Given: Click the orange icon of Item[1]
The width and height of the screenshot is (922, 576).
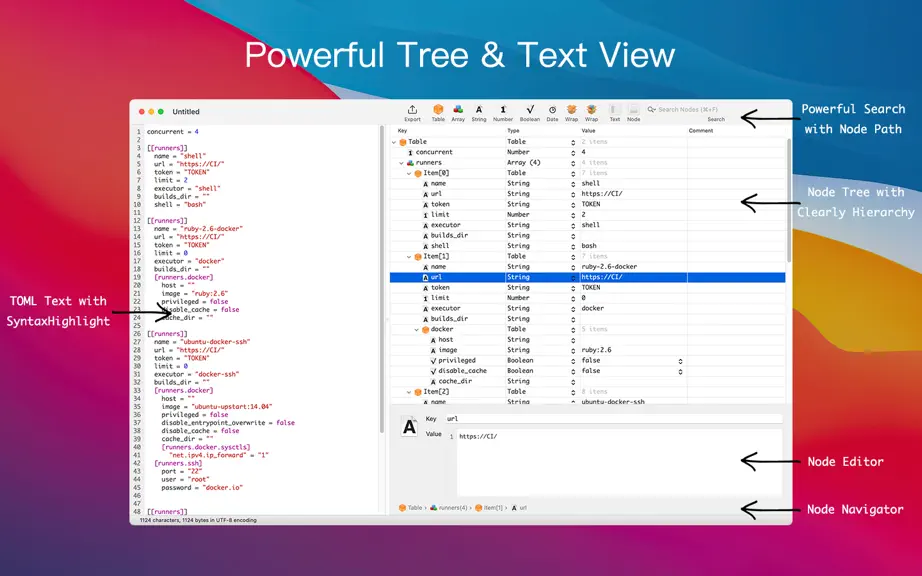Looking at the screenshot, I should [x=418, y=257].
